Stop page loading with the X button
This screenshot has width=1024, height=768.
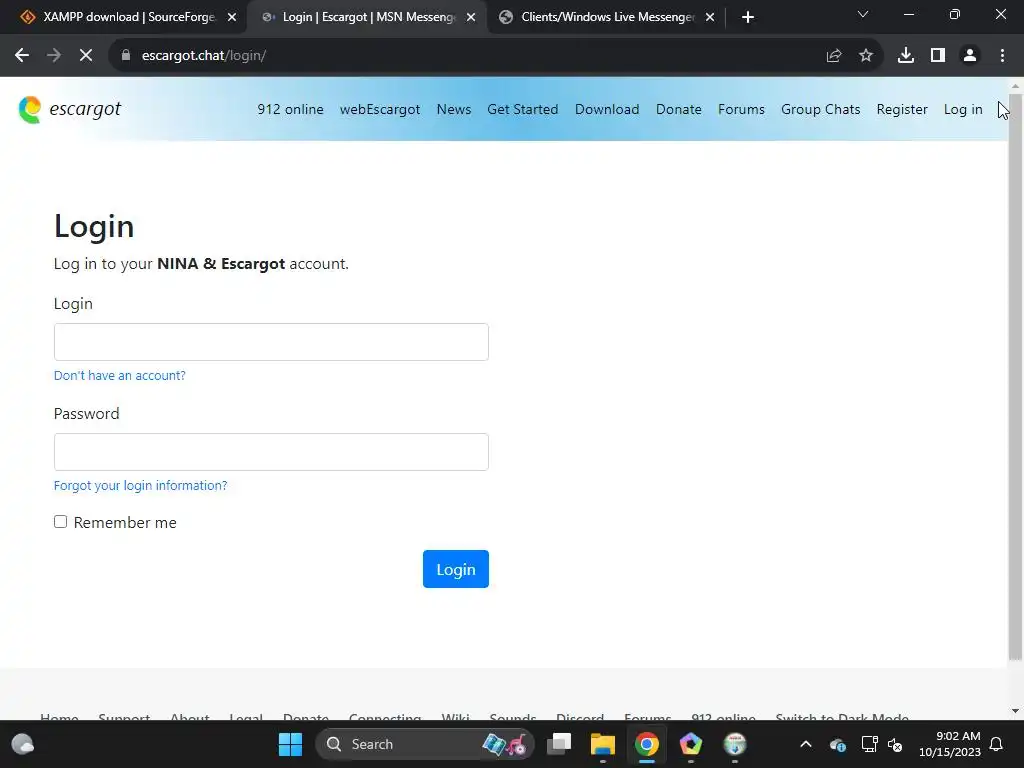point(86,56)
